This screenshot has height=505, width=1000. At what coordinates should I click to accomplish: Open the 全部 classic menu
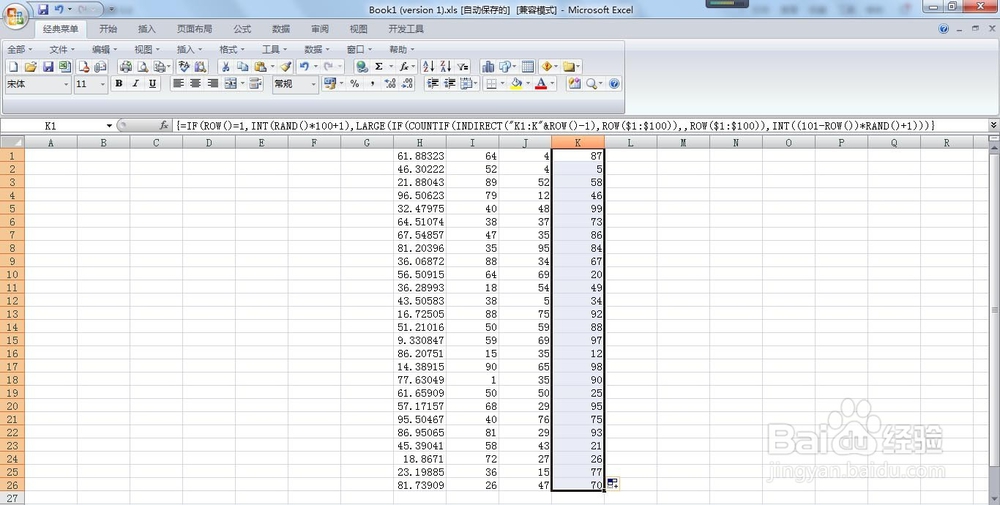[19, 49]
